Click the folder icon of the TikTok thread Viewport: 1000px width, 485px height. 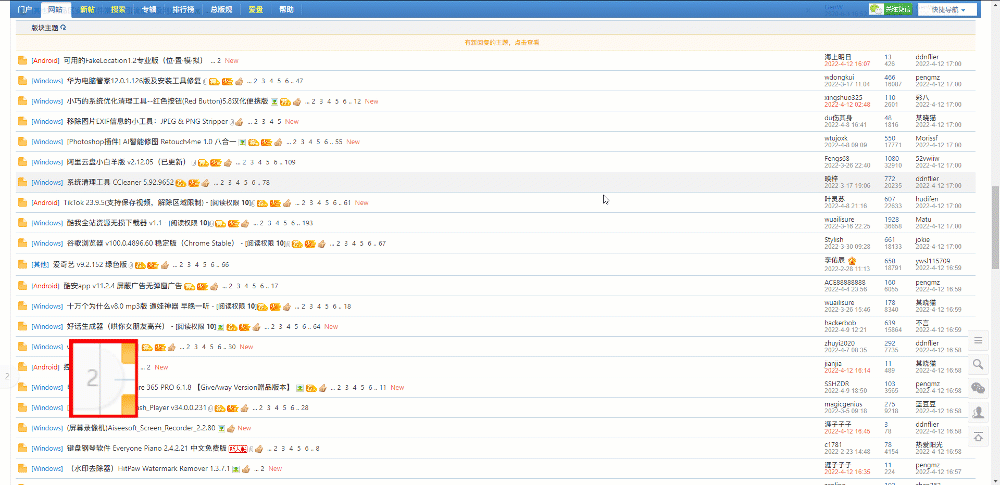[22, 203]
